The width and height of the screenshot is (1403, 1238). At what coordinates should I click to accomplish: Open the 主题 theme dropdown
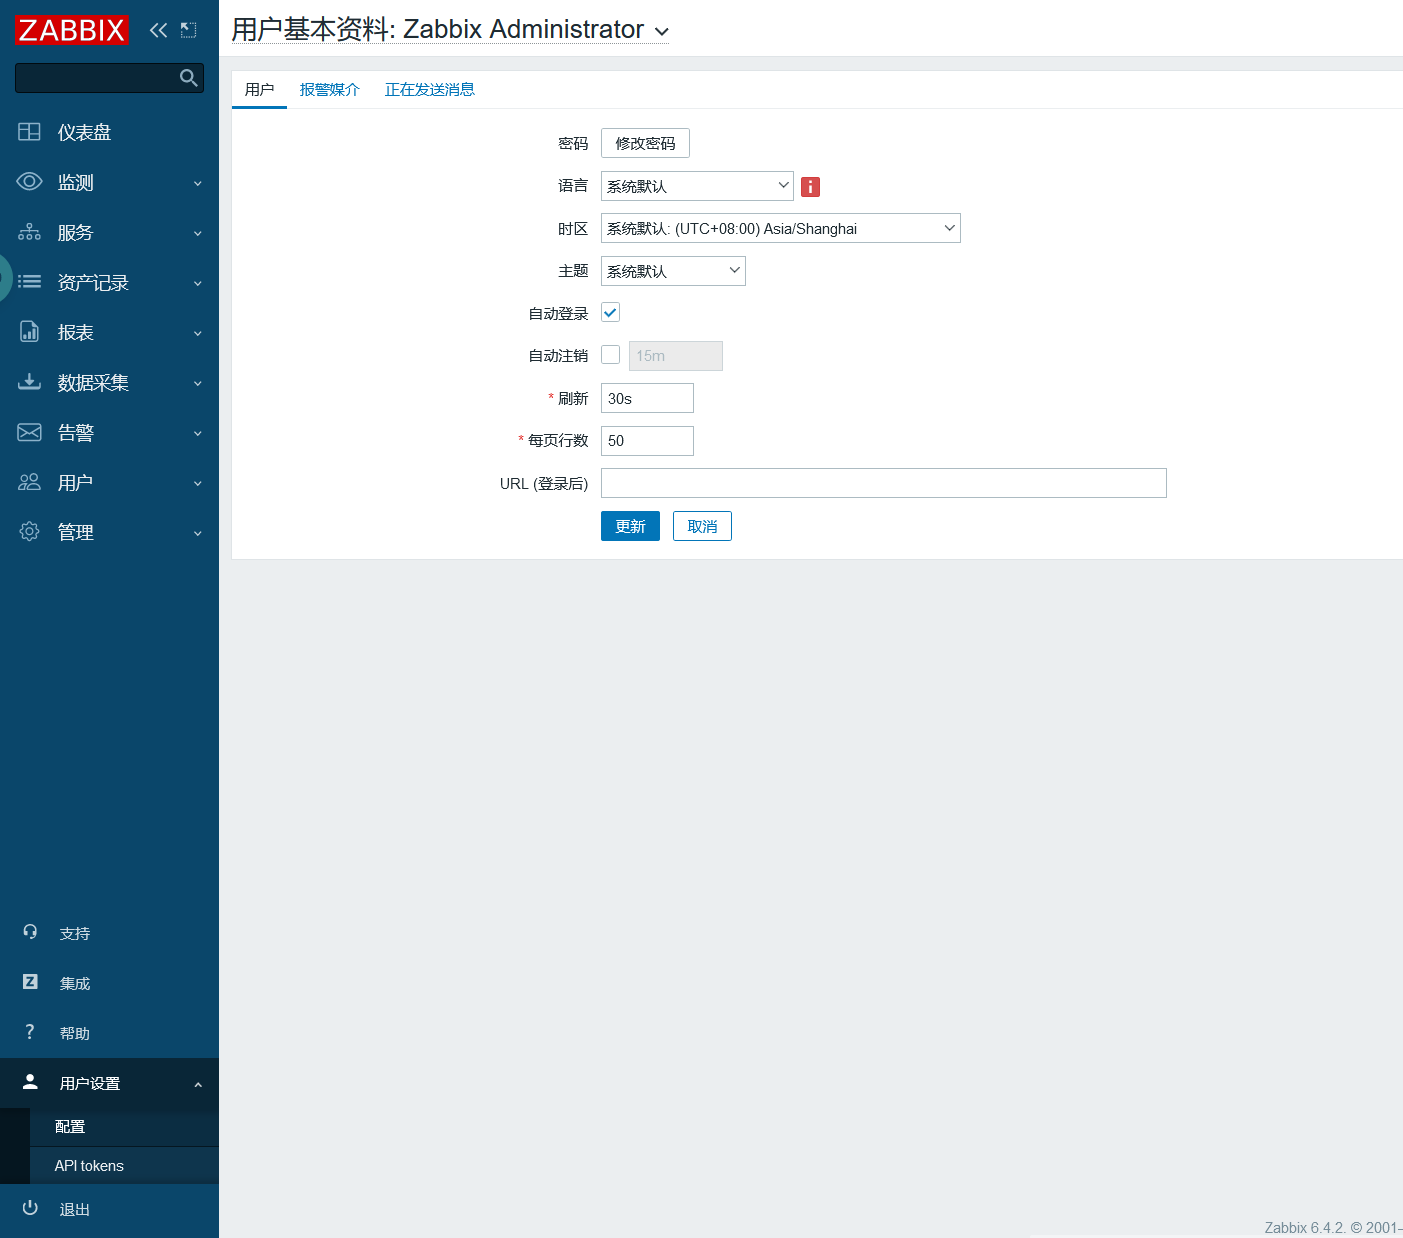click(x=672, y=271)
